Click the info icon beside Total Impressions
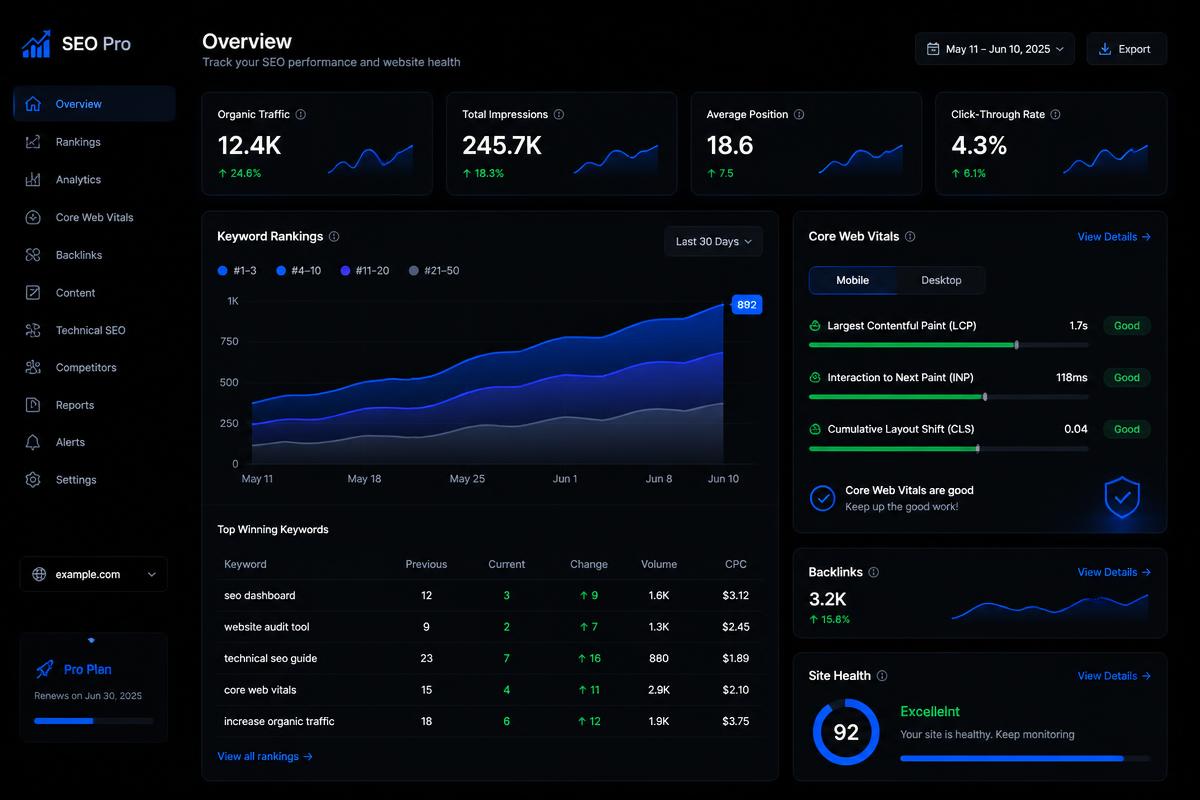This screenshot has width=1200, height=800. [559, 114]
